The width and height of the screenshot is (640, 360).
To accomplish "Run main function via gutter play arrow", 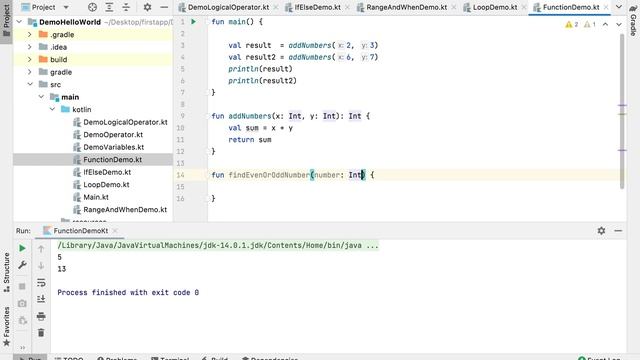I will 194,22.
